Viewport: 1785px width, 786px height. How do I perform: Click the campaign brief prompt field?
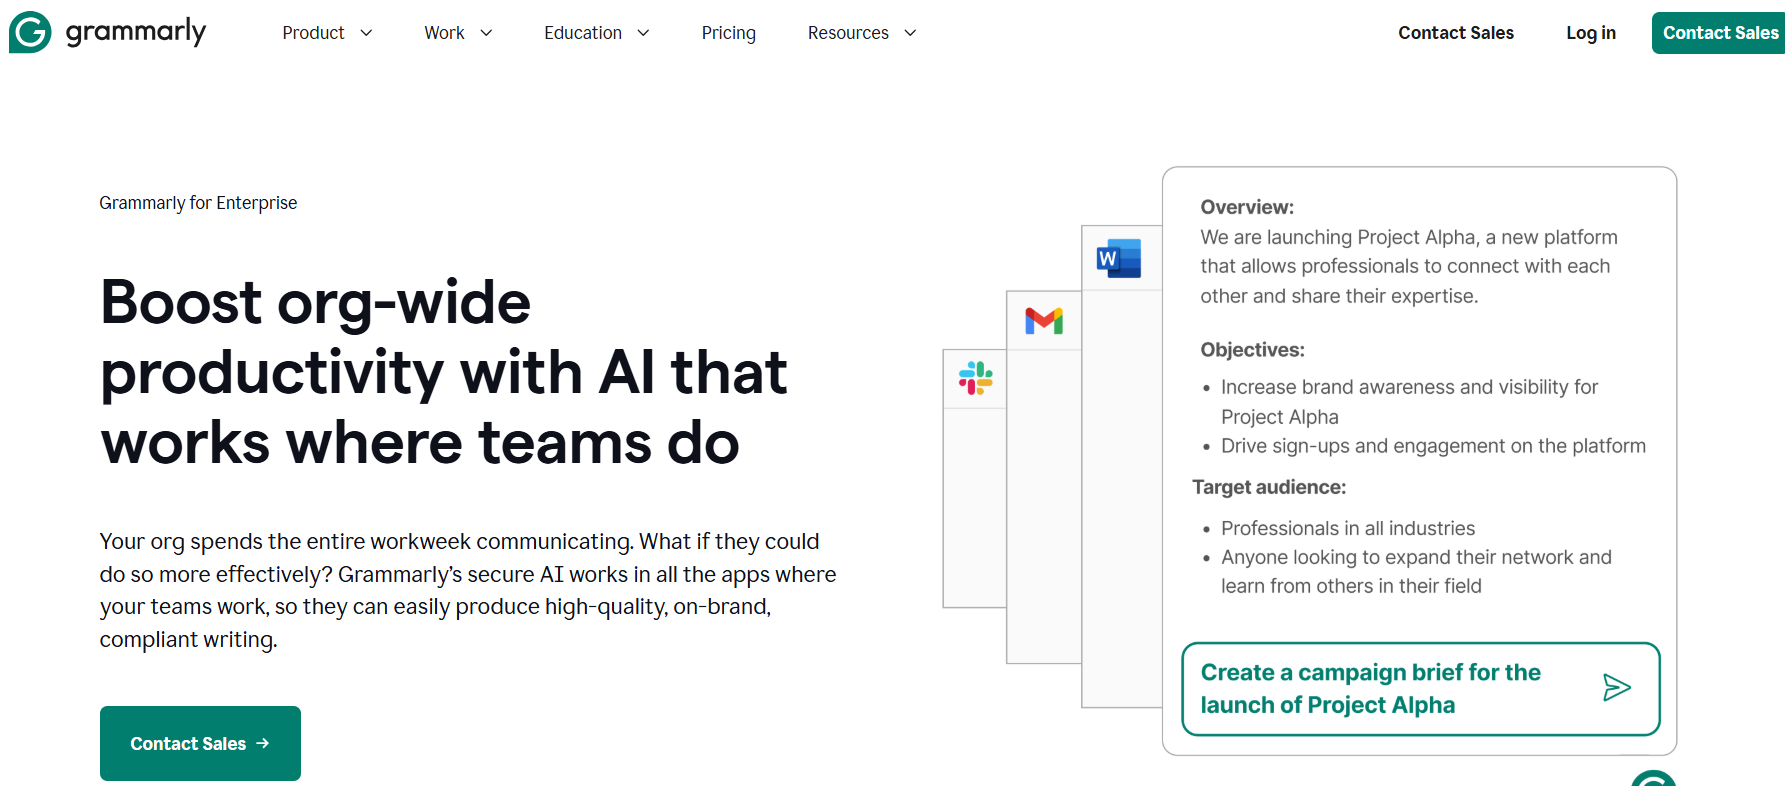(x=1380, y=688)
